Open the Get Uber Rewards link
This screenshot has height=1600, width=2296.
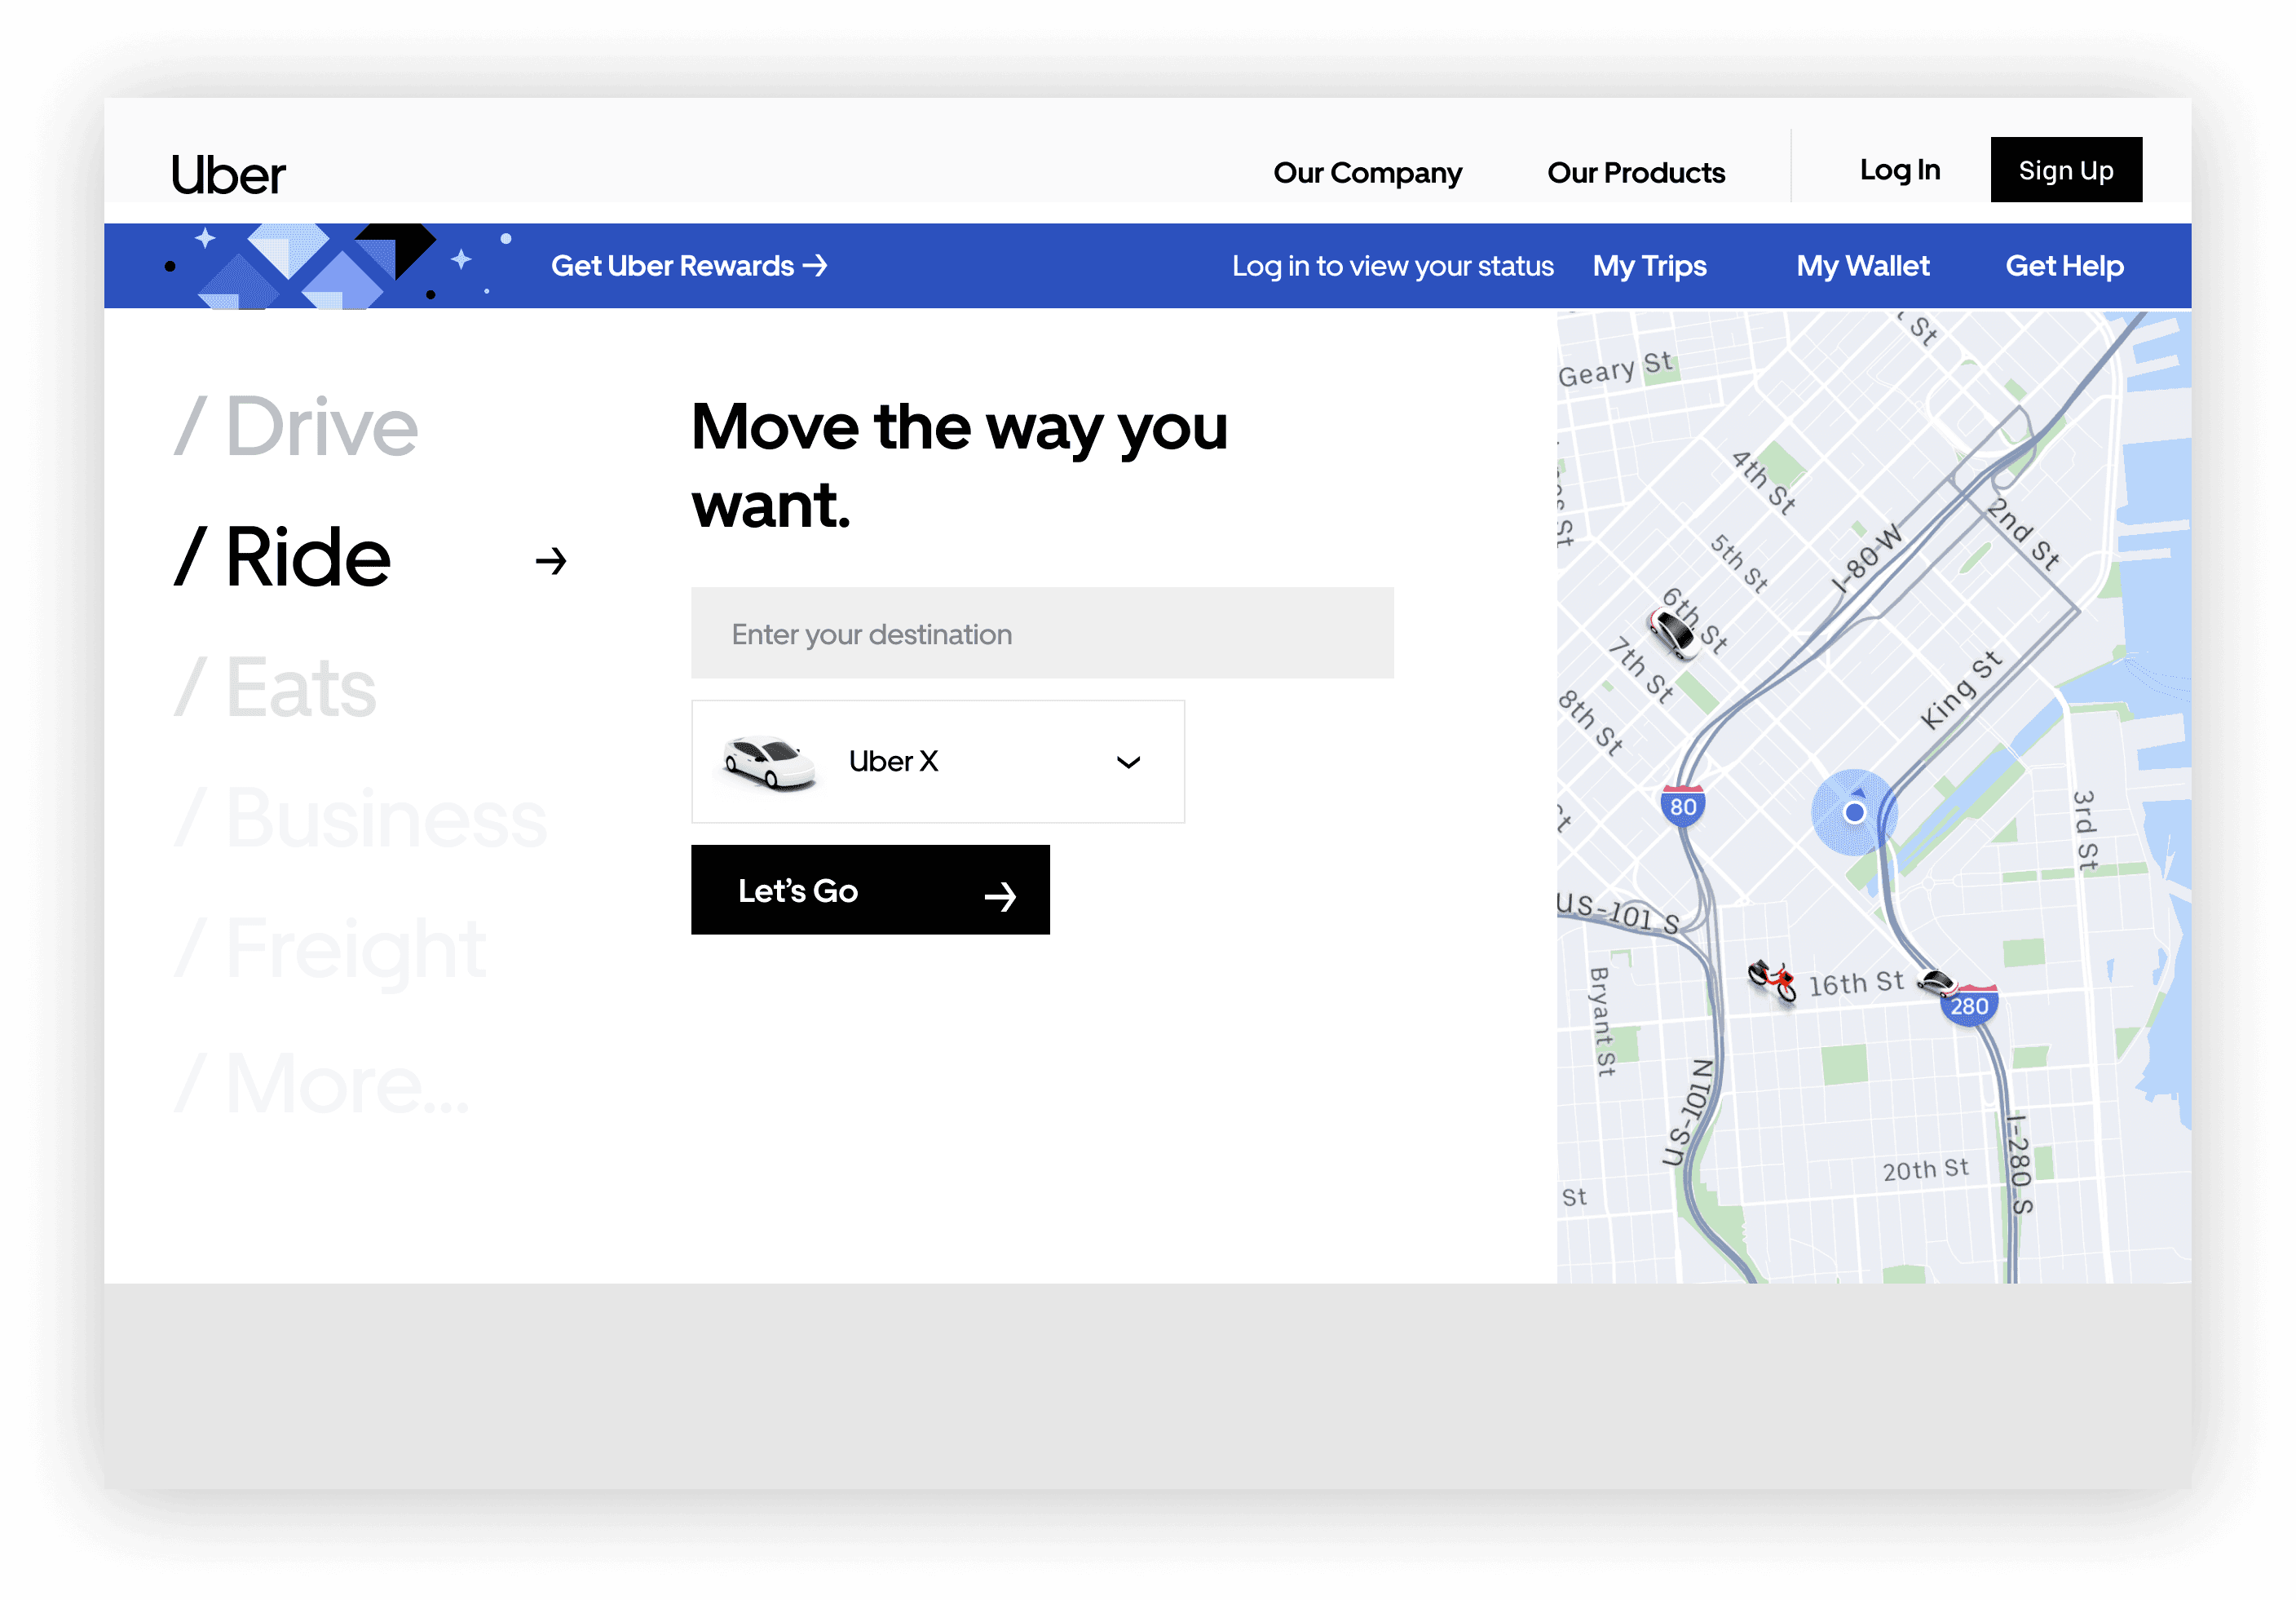click(x=689, y=266)
